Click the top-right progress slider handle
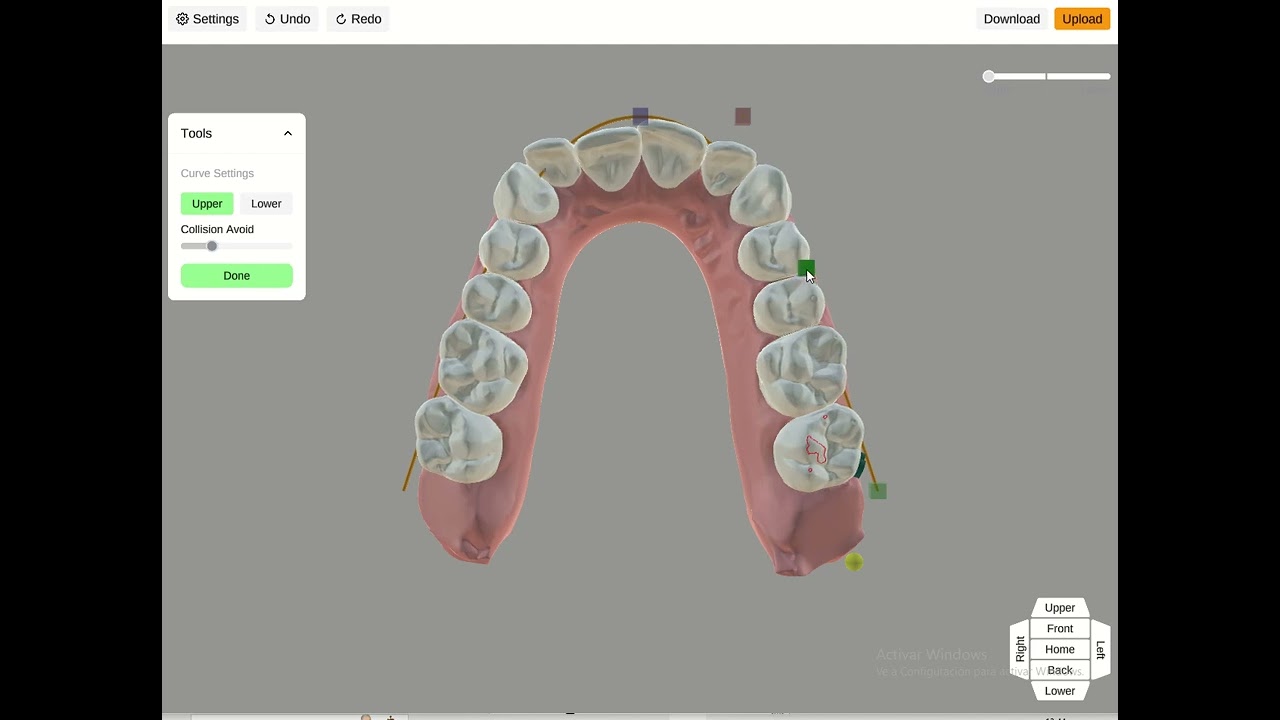 click(x=989, y=76)
